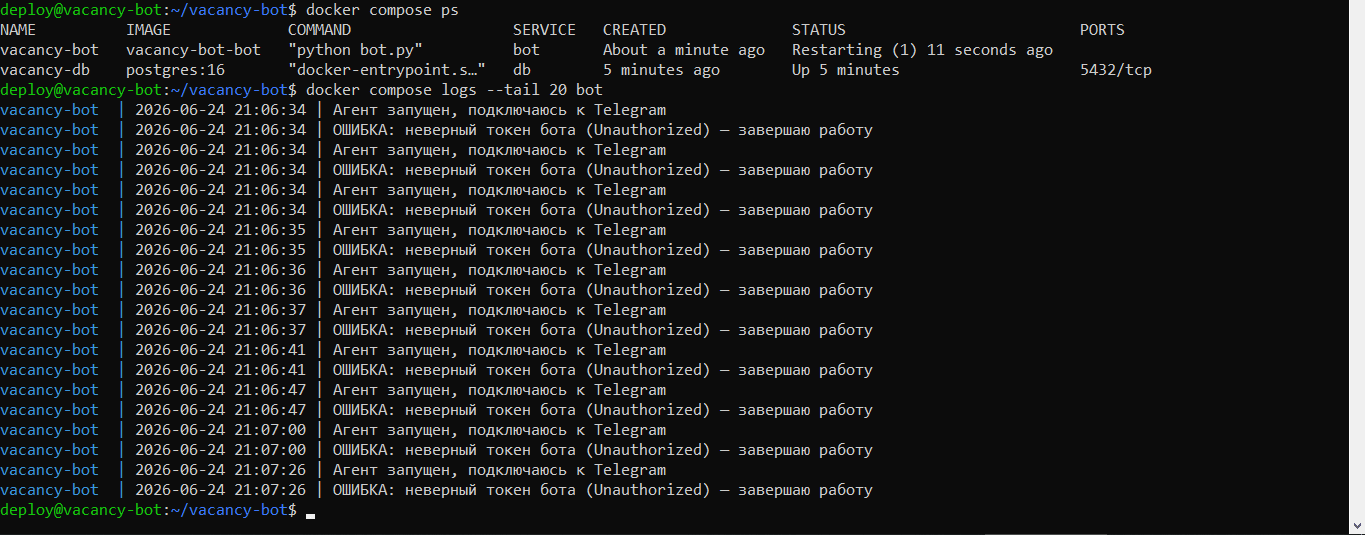1365x535 pixels.
Task: Click the PORTS column header
Action: 1102,30
